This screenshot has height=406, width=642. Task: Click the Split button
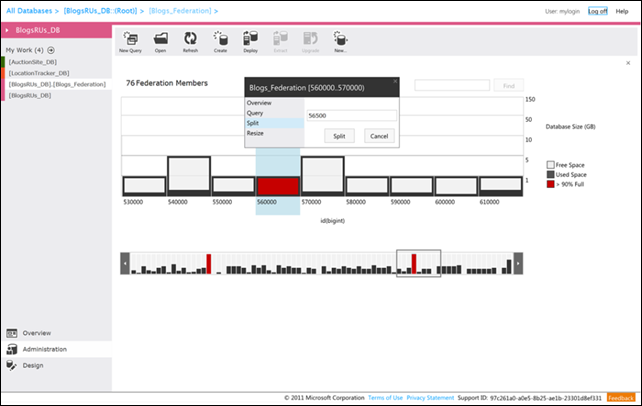[x=339, y=136]
